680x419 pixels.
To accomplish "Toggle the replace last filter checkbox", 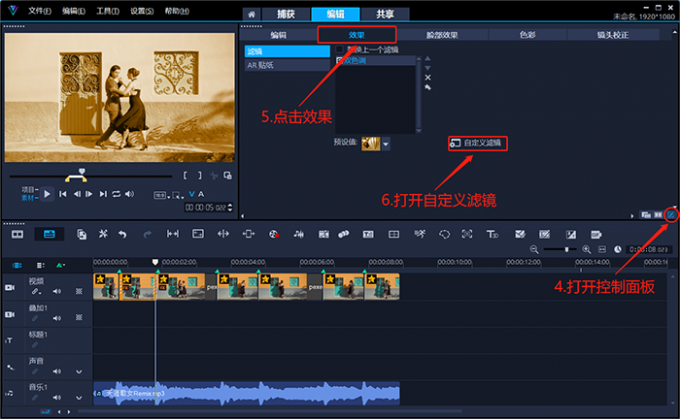I will pos(340,49).
